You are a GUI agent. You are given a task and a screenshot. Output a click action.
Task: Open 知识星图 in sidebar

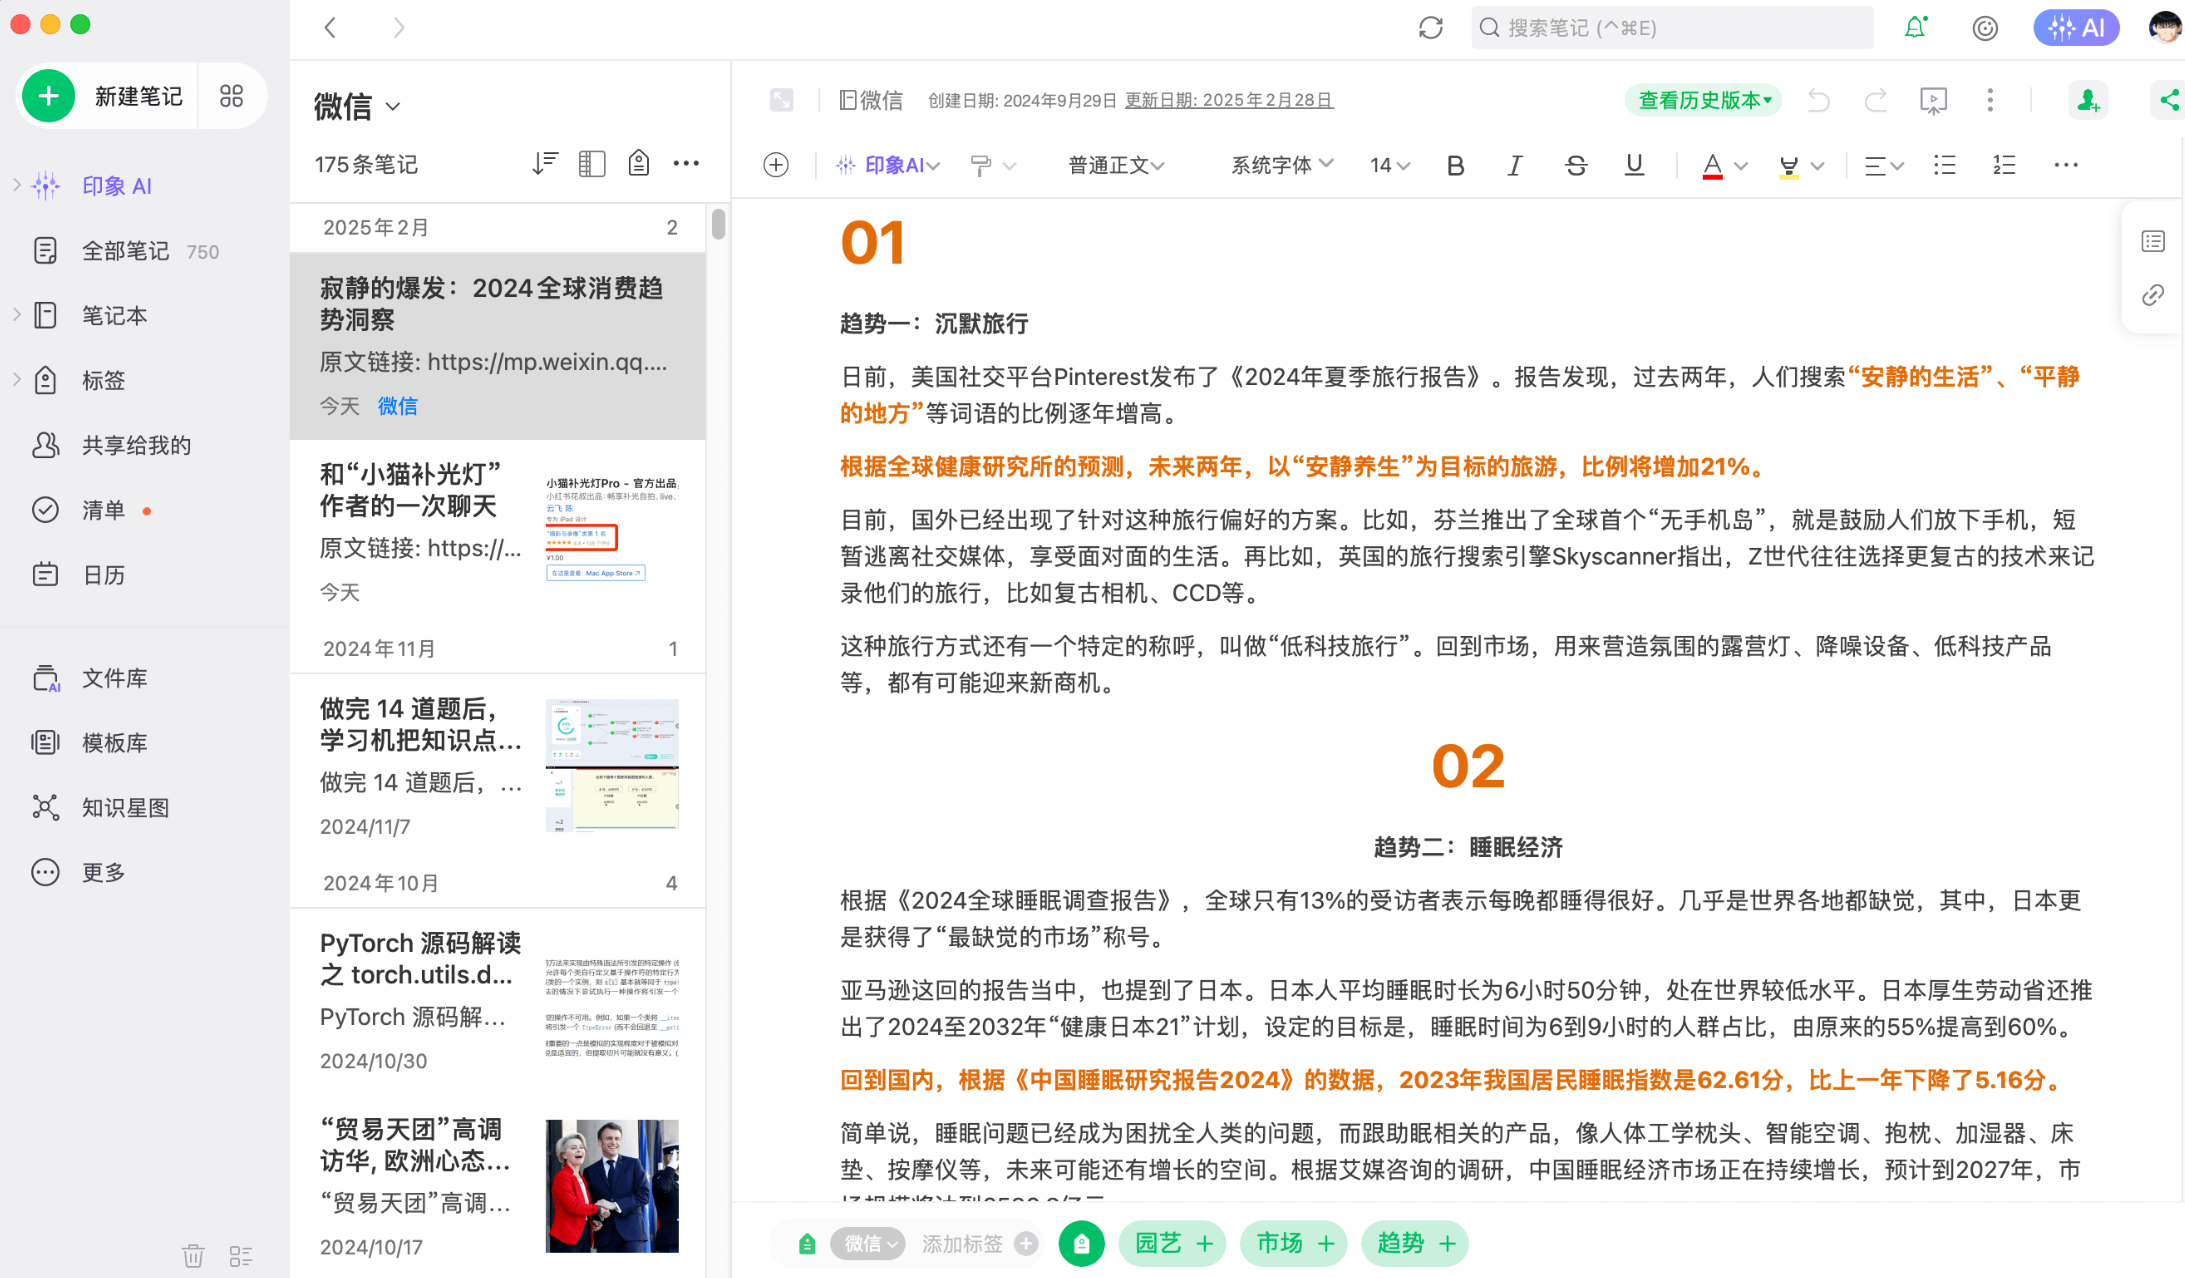pos(125,808)
